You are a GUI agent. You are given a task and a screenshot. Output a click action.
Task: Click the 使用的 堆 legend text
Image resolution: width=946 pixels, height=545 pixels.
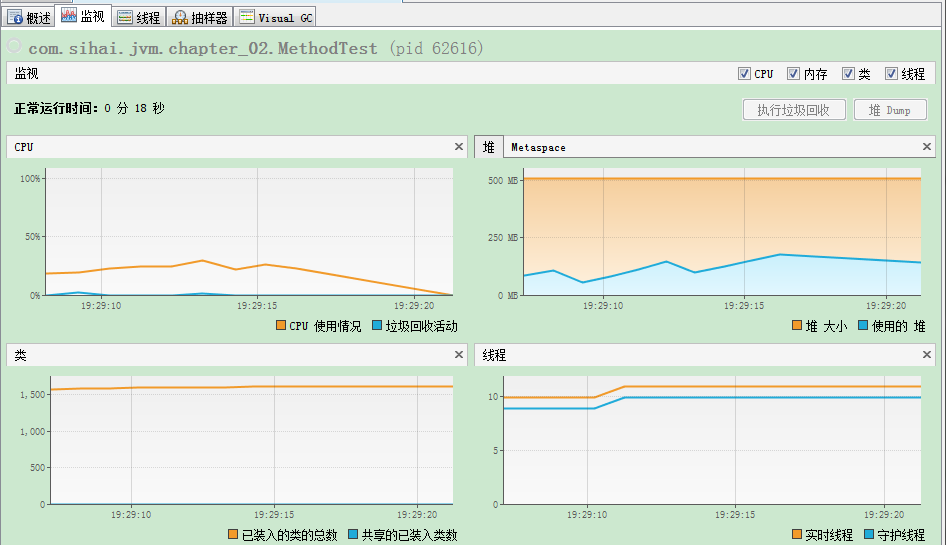point(898,326)
